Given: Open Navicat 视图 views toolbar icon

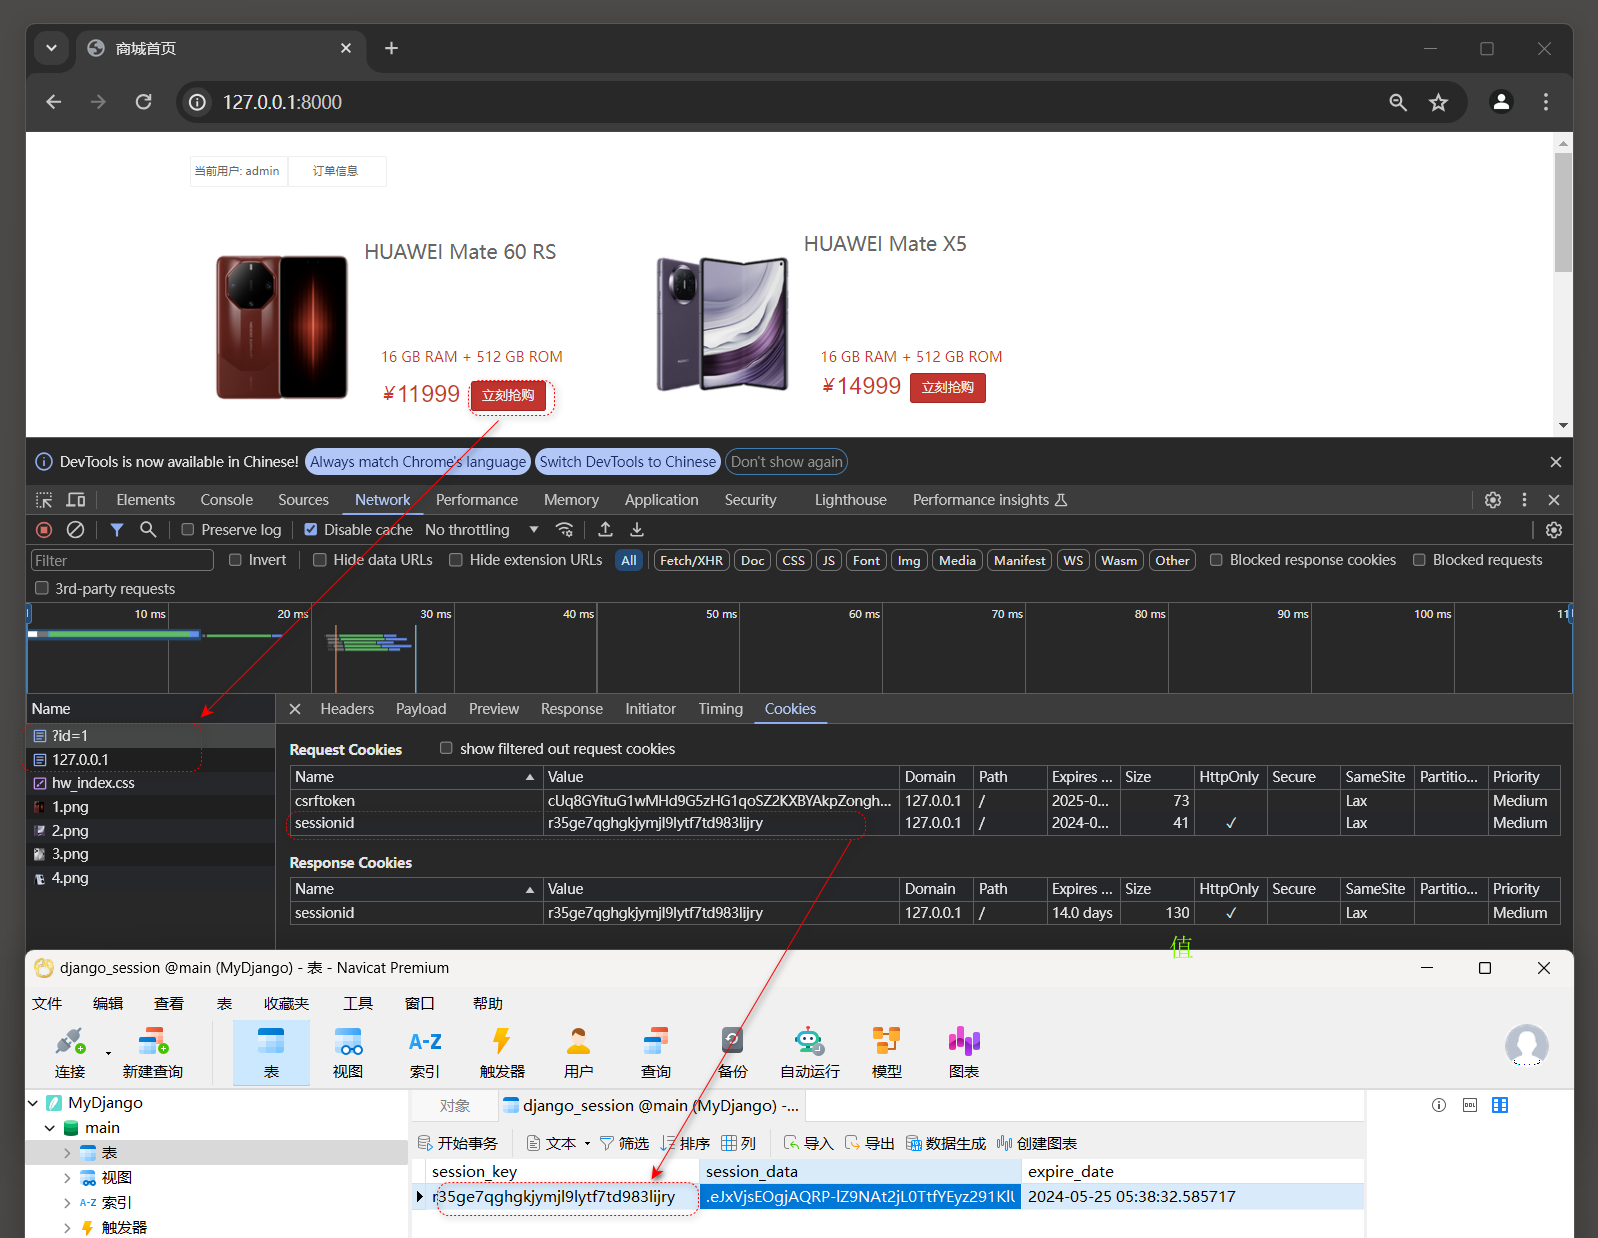Looking at the screenshot, I should point(348,1053).
